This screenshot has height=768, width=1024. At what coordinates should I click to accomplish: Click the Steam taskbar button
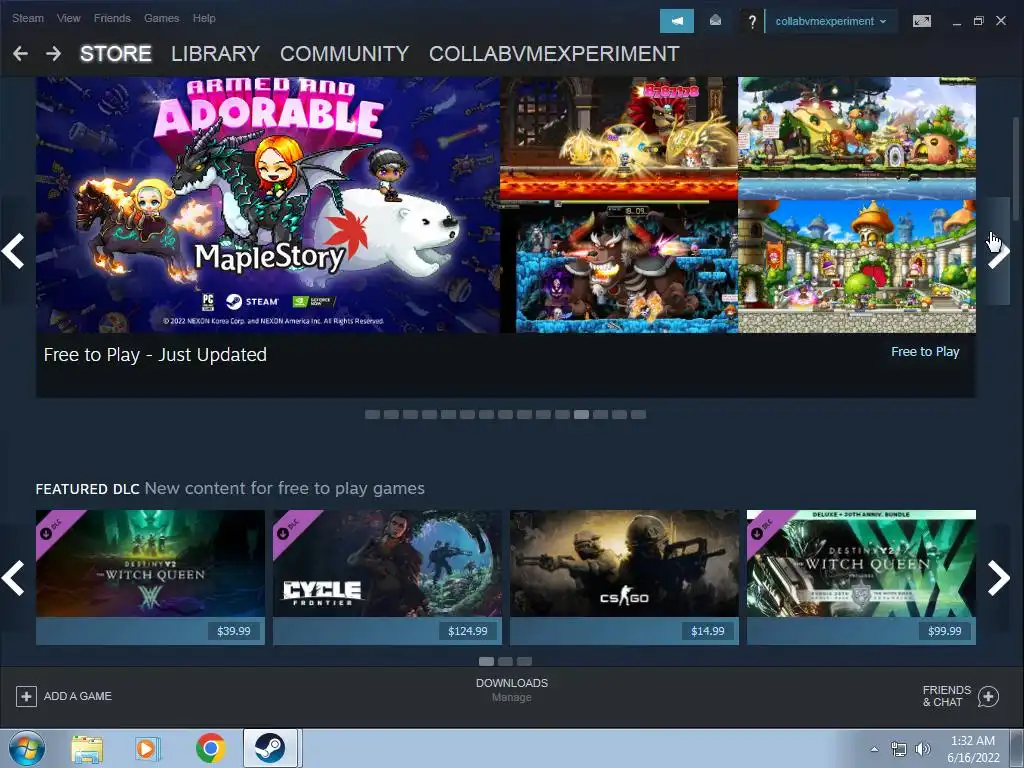pos(270,748)
